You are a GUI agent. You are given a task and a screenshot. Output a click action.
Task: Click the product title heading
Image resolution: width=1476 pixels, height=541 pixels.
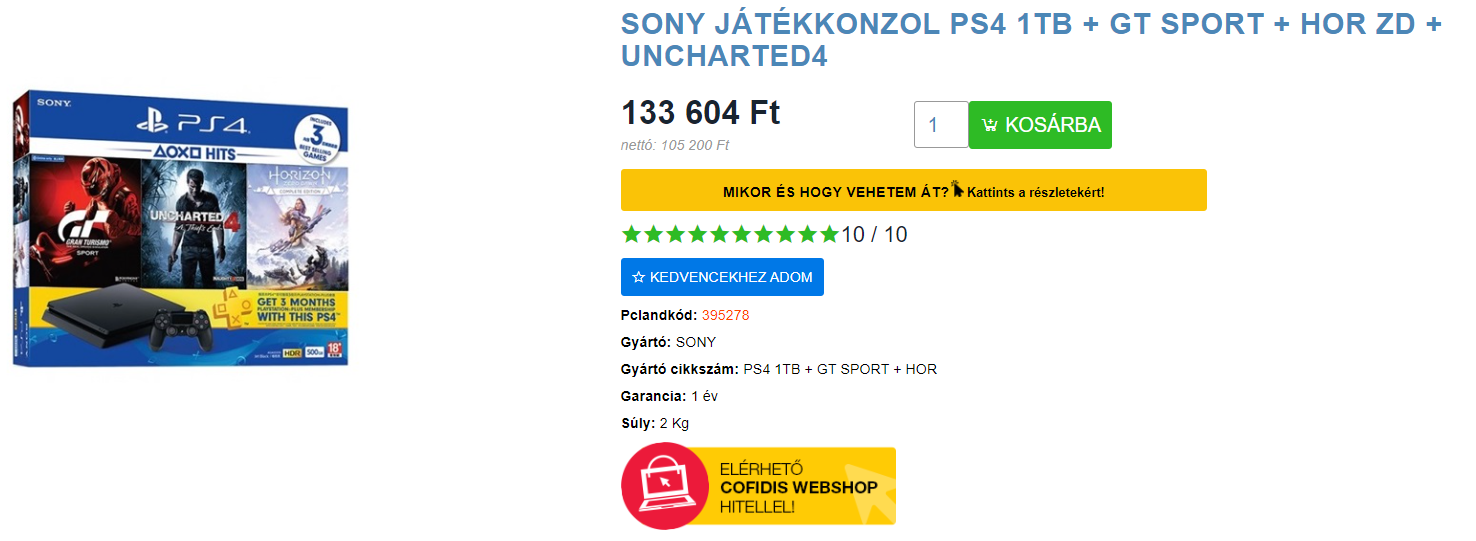tap(1030, 40)
